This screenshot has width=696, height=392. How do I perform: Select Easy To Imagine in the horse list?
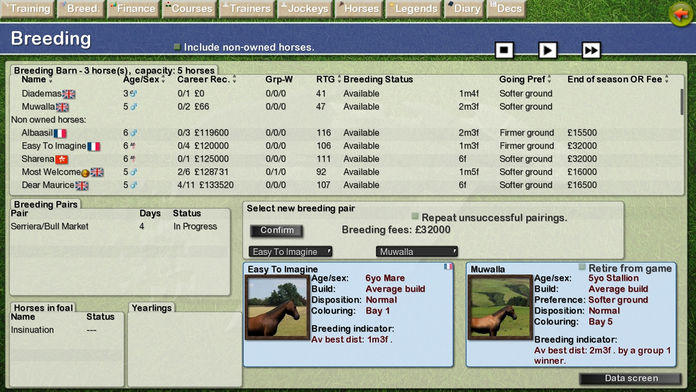(345, 146)
